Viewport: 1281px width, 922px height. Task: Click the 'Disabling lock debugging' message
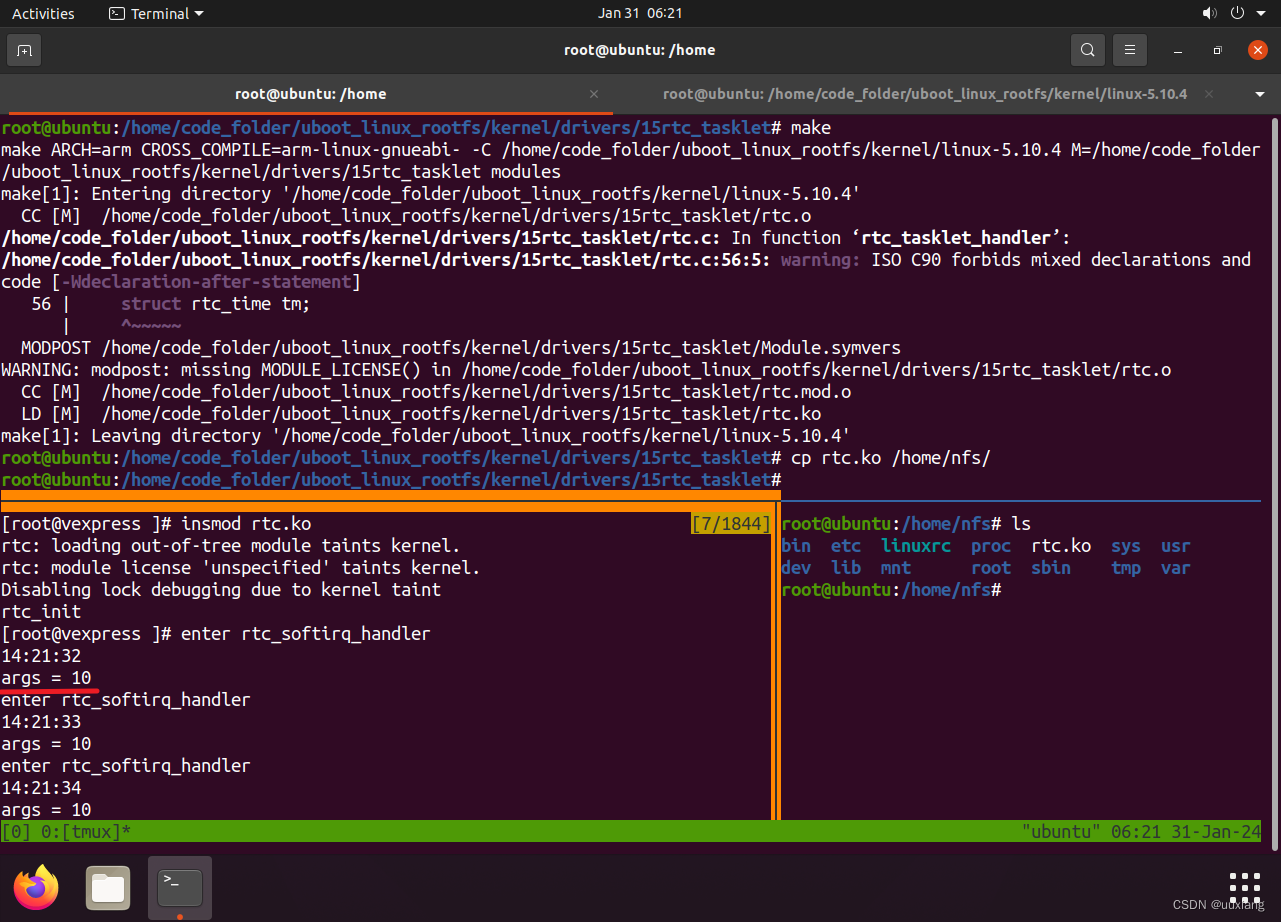[x=221, y=590]
